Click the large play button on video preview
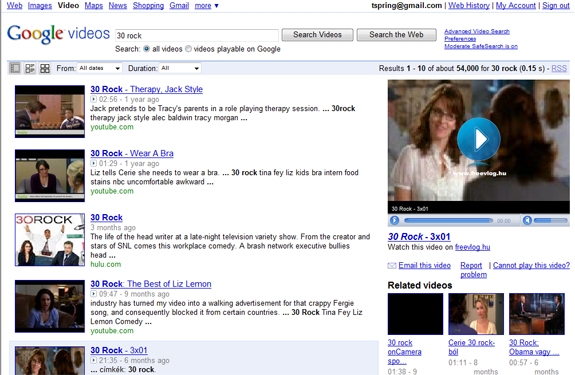Image resolution: width=575 pixels, height=375 pixels. [x=478, y=139]
